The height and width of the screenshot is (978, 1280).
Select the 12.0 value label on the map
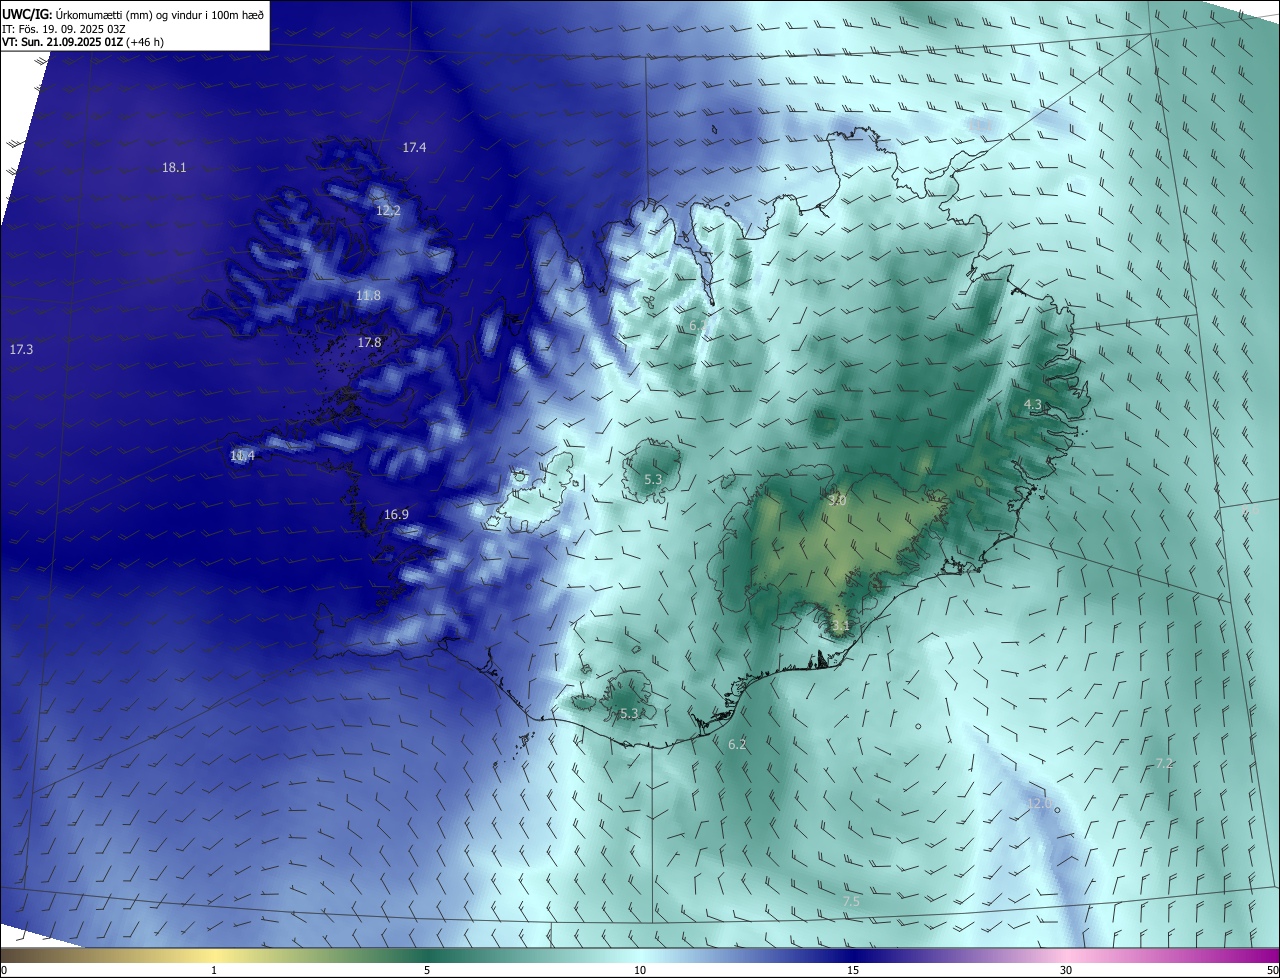click(1038, 804)
